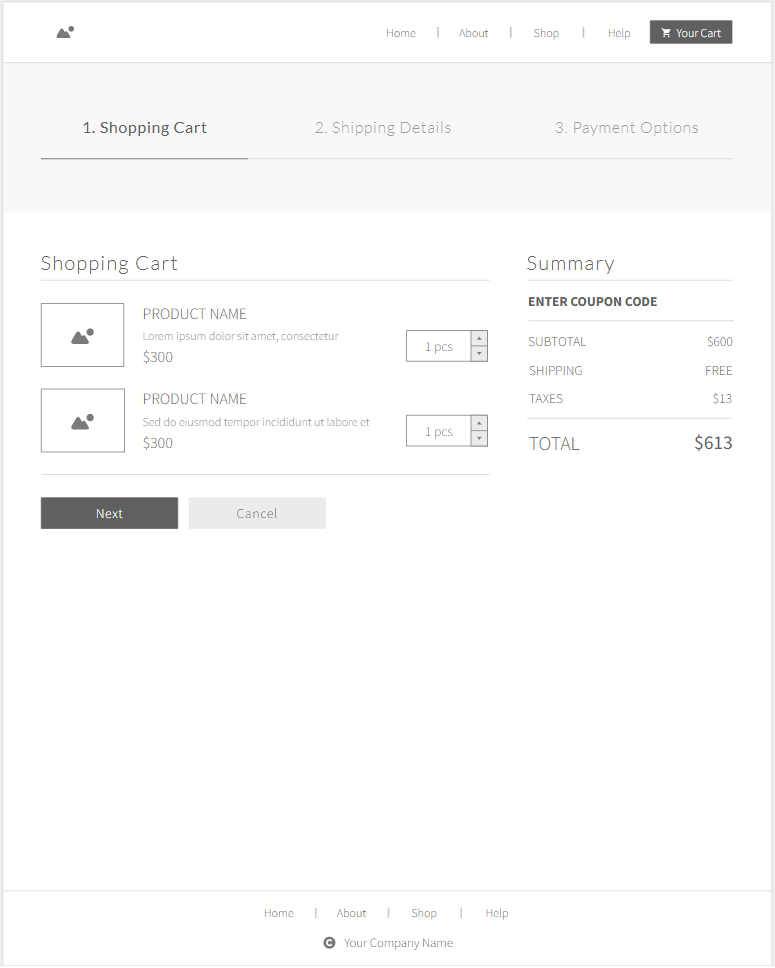The image size is (775, 968).
Task: Click Your Company Name in footer
Action: coord(398,943)
